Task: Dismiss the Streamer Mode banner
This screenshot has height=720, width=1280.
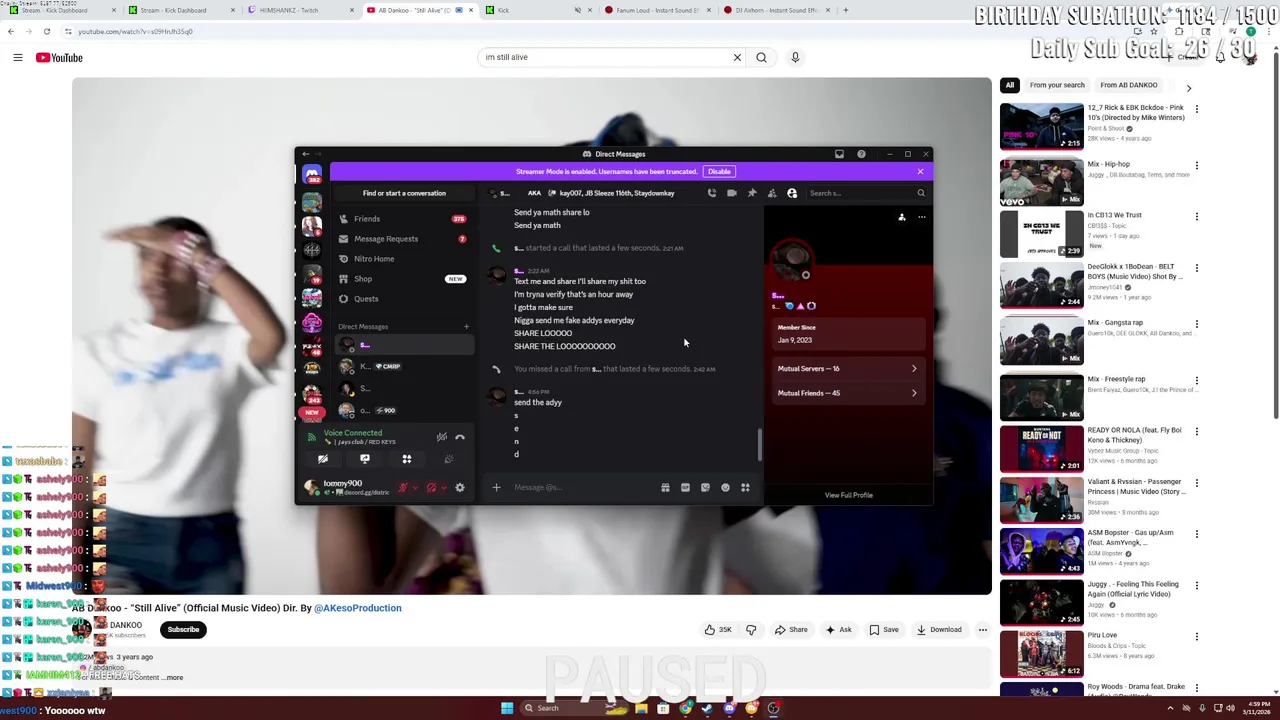Action: 920,172
